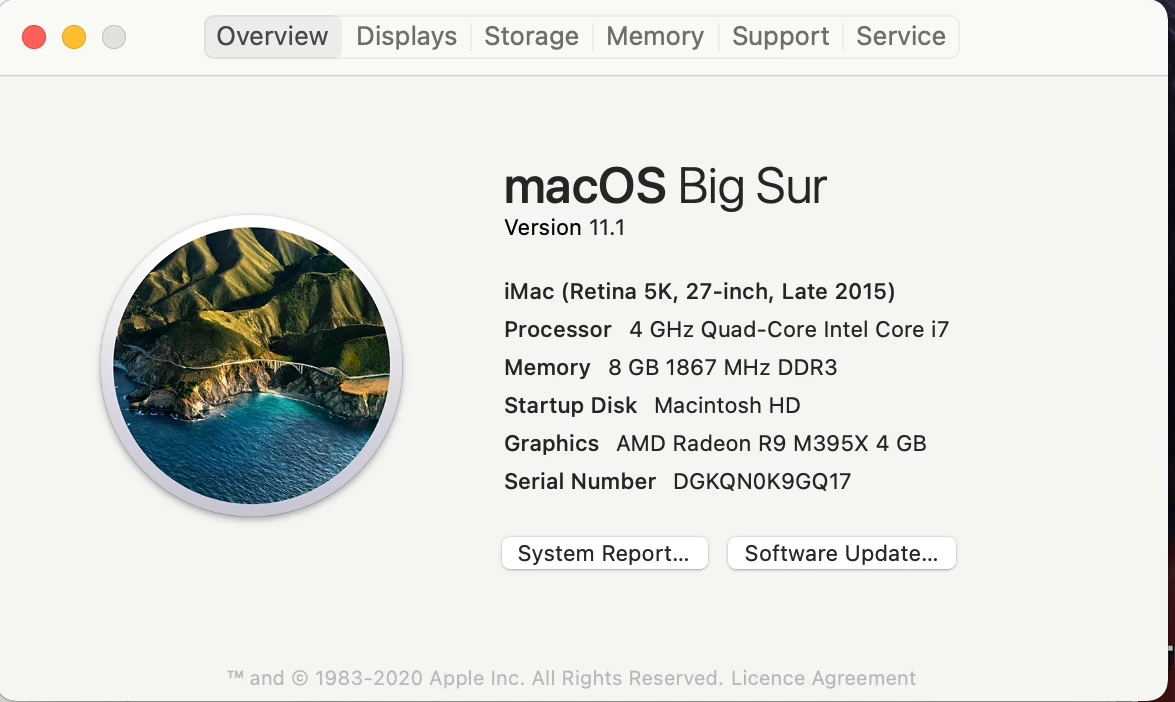Click the Macintosh HD startup disk value
The height and width of the screenshot is (702, 1175).
[727, 405]
